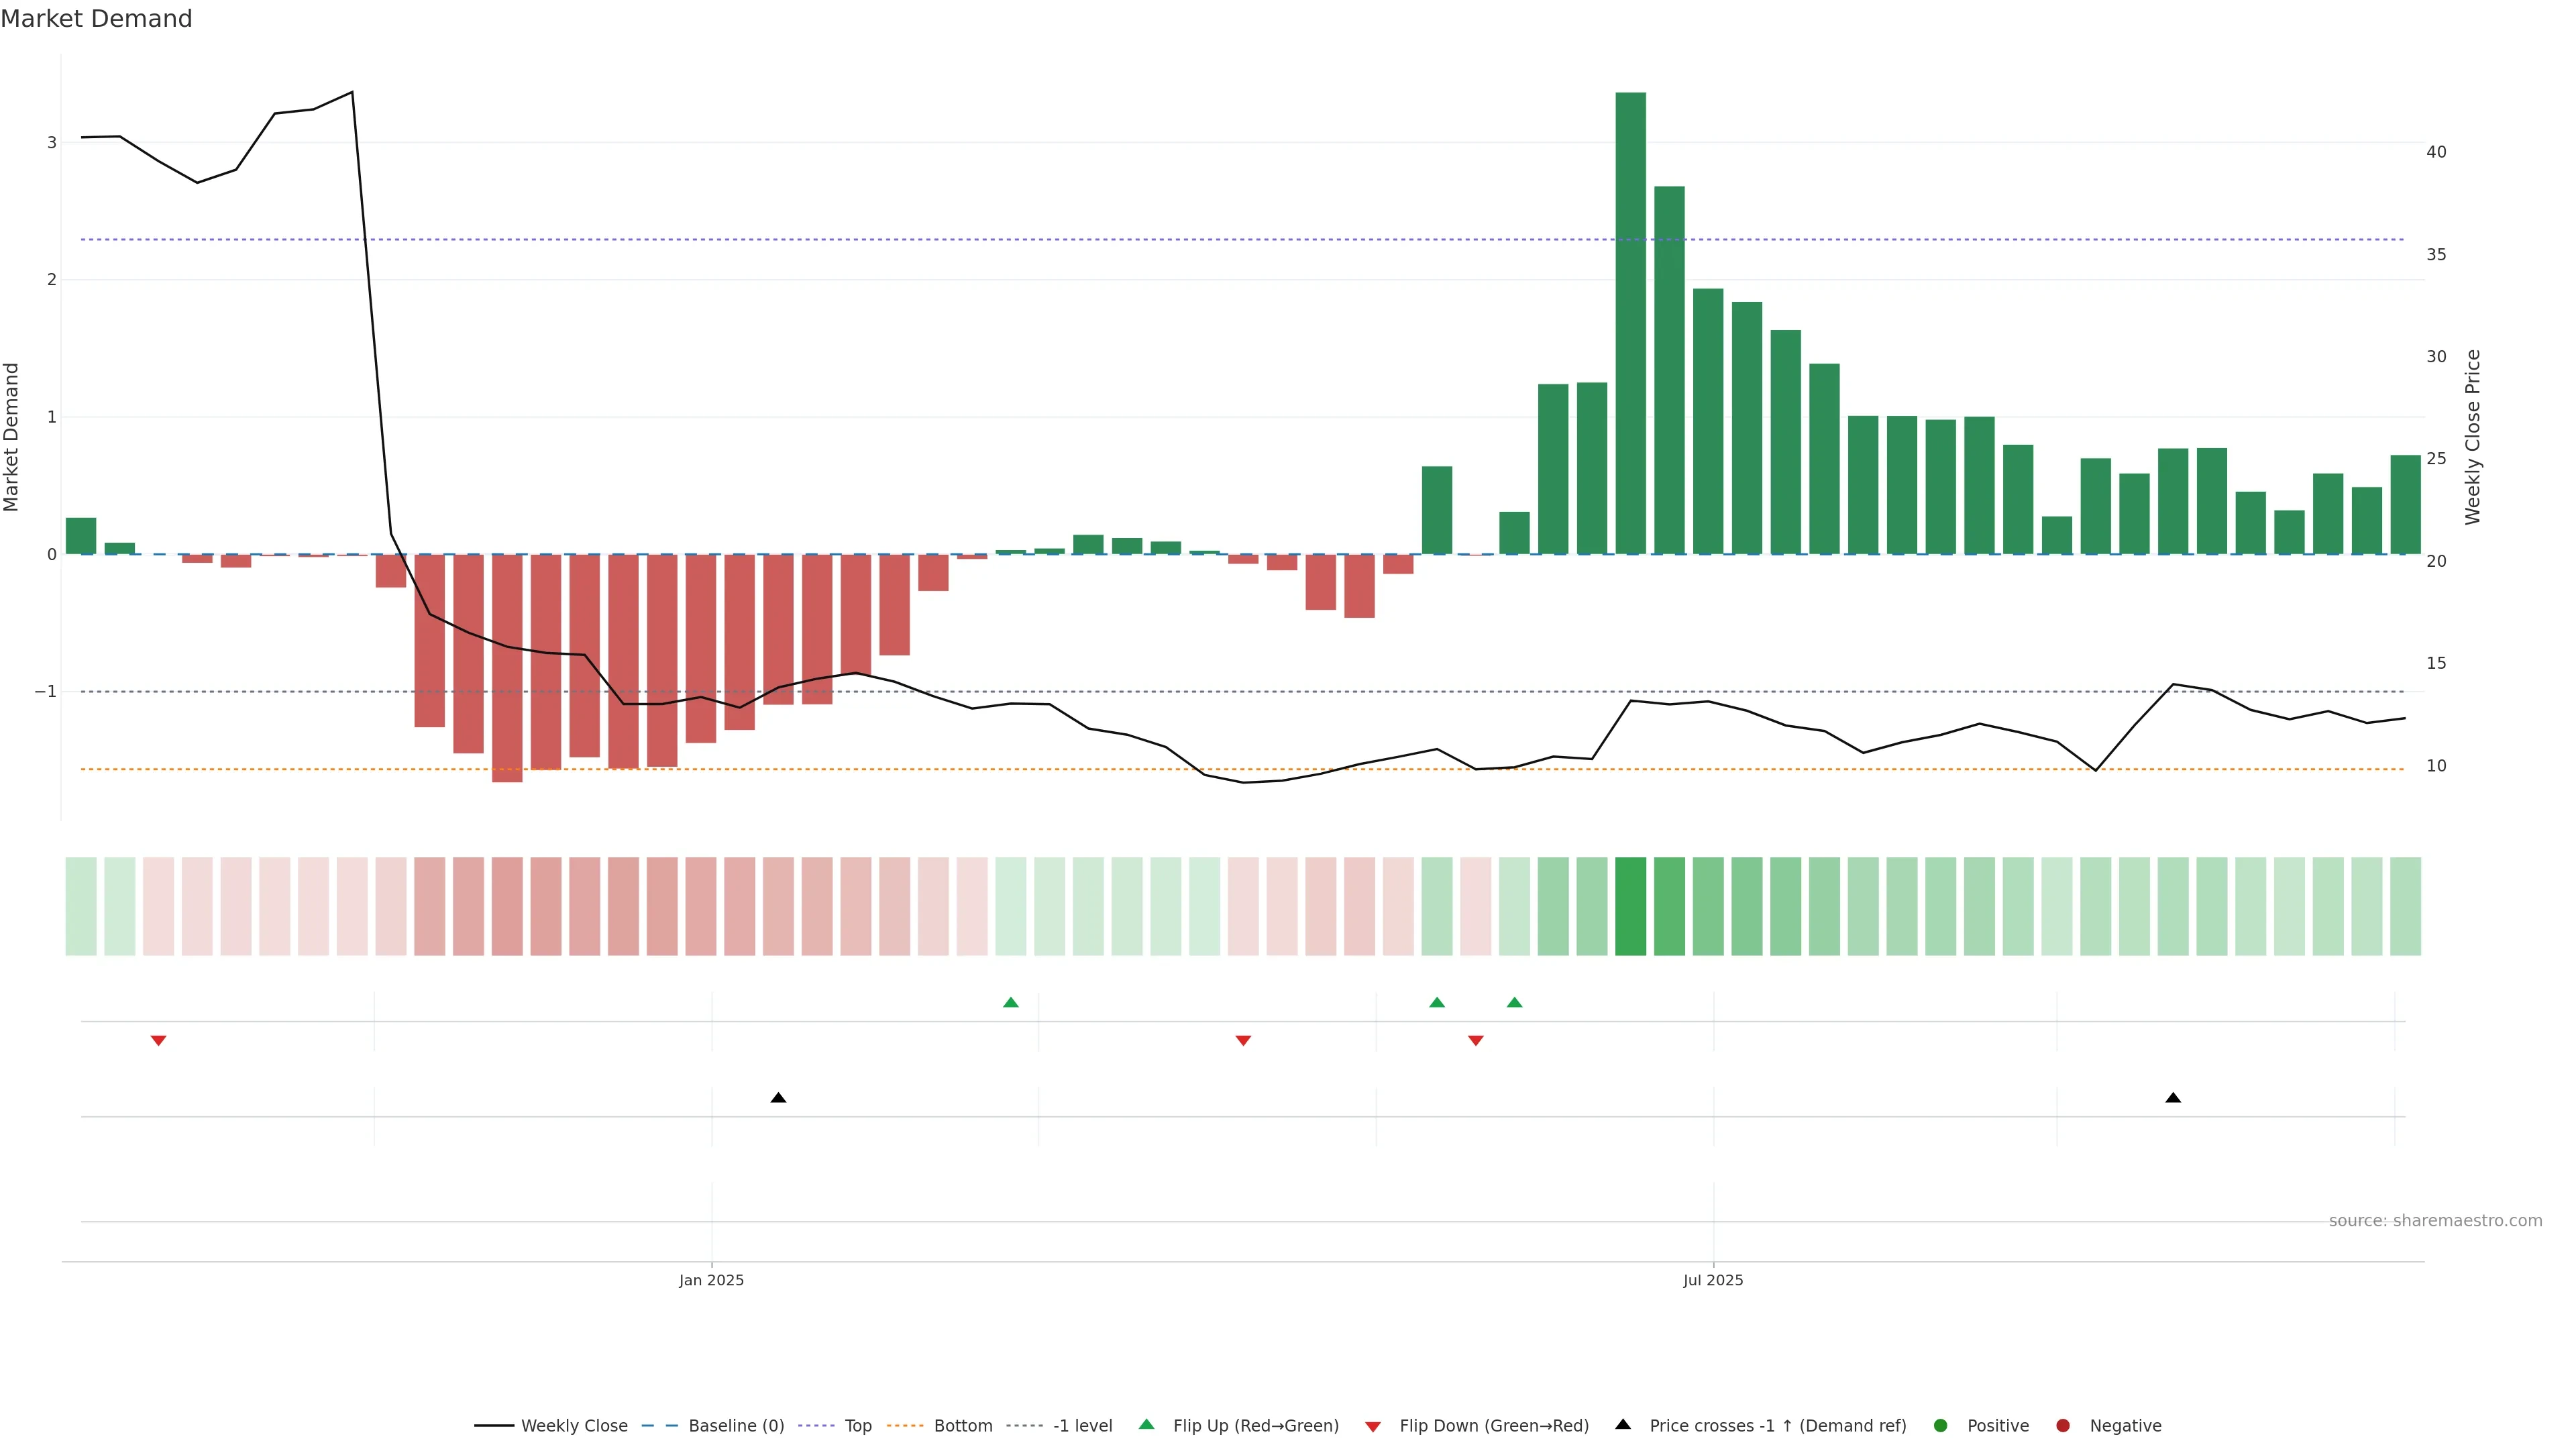Click Flip Up green triangle legend icon

pyautogui.click(x=1147, y=1425)
